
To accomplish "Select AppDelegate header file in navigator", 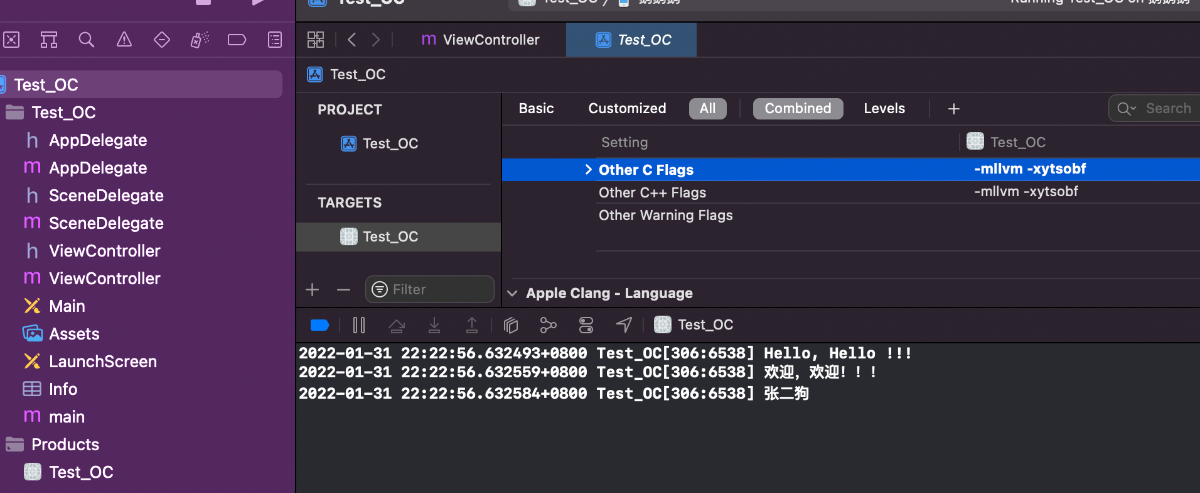I will click(97, 140).
